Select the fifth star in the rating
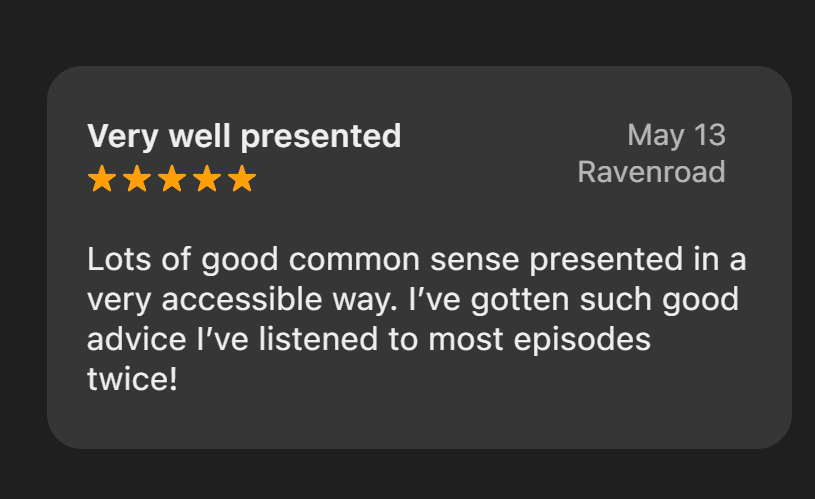 point(242,178)
